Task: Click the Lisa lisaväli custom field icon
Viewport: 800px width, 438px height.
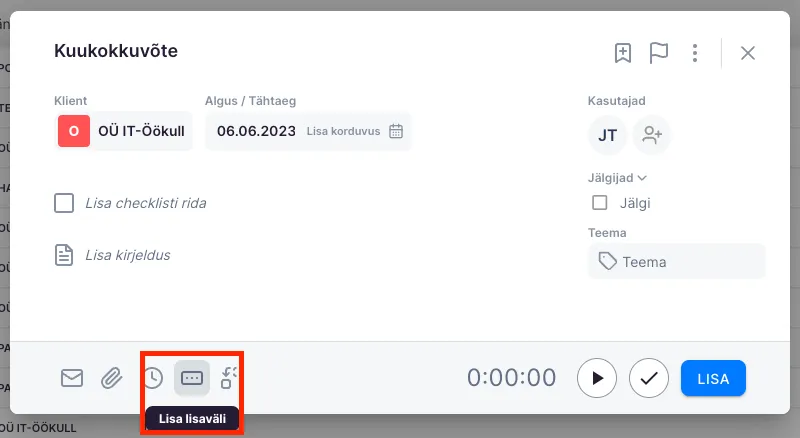Action: (x=192, y=378)
